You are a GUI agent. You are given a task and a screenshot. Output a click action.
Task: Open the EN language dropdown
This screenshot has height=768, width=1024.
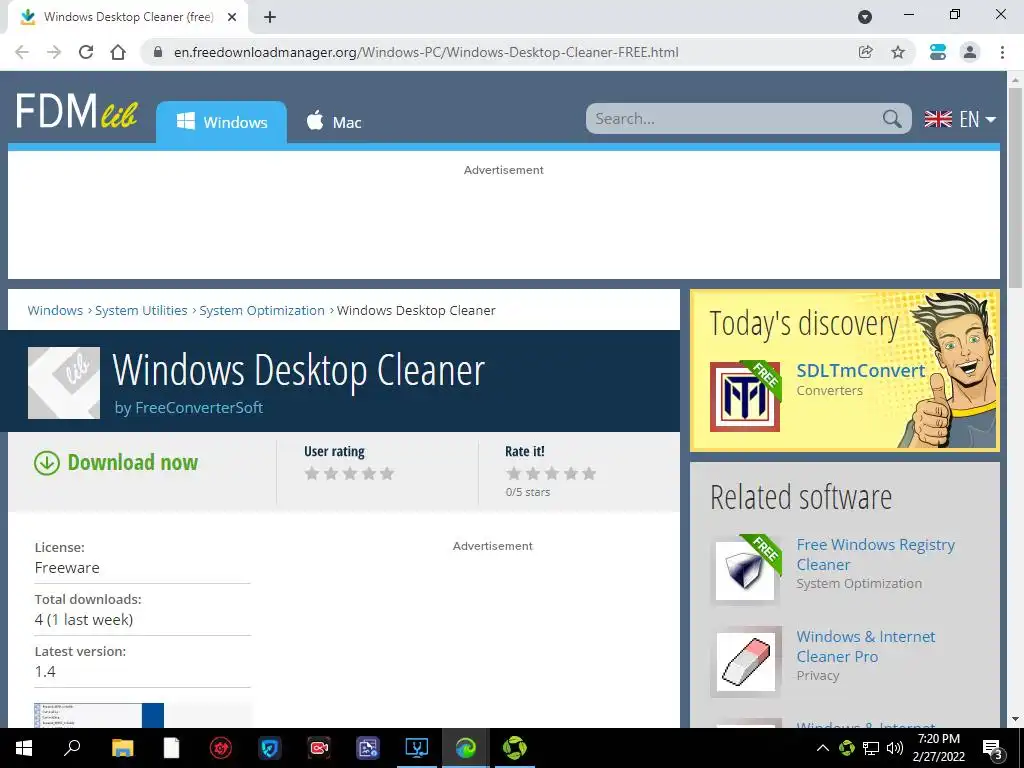click(x=960, y=119)
